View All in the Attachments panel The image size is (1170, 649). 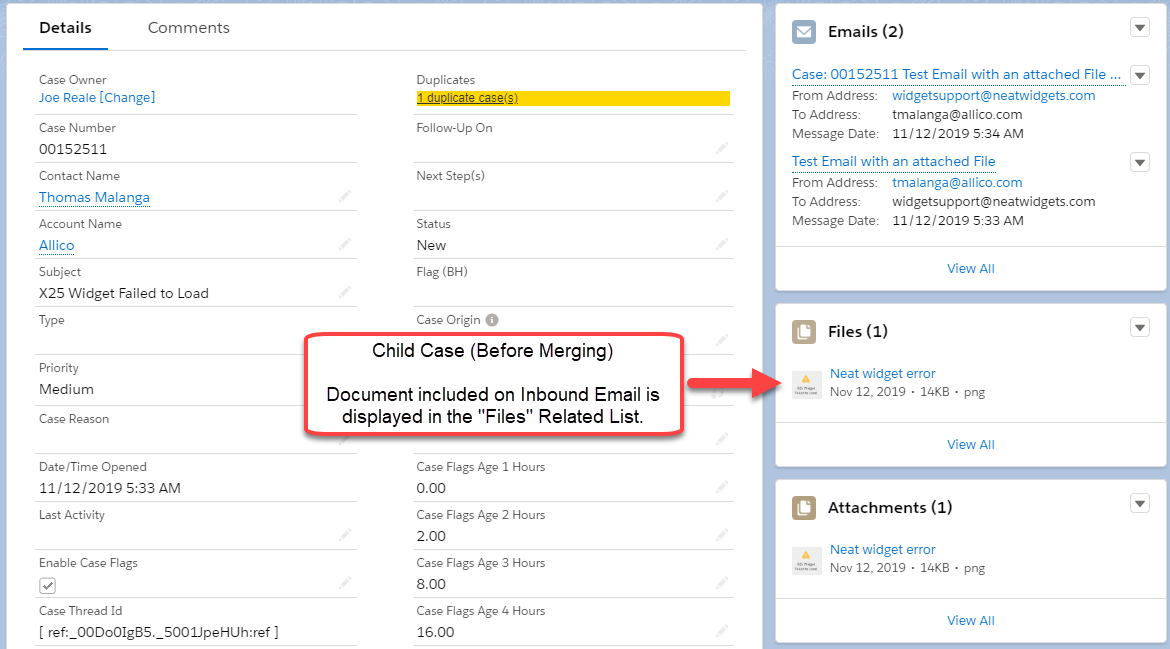(971, 621)
